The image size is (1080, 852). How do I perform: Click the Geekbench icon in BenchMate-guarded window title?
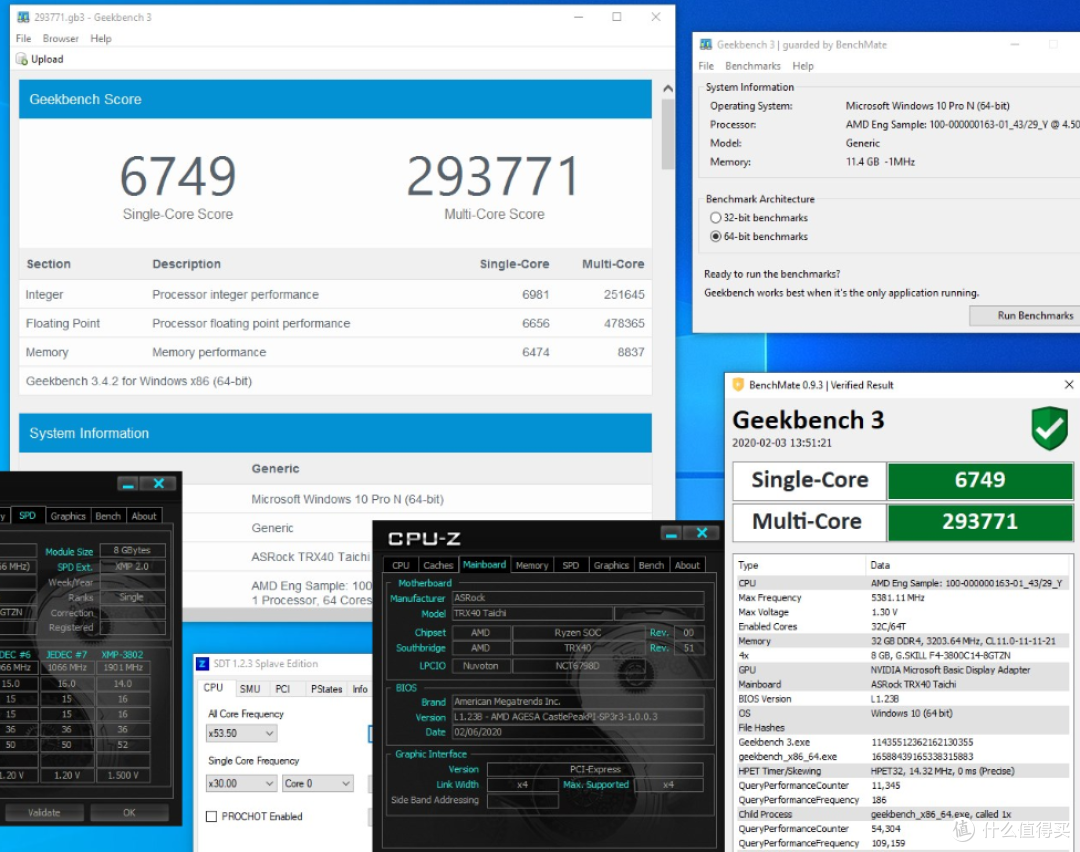[706, 45]
